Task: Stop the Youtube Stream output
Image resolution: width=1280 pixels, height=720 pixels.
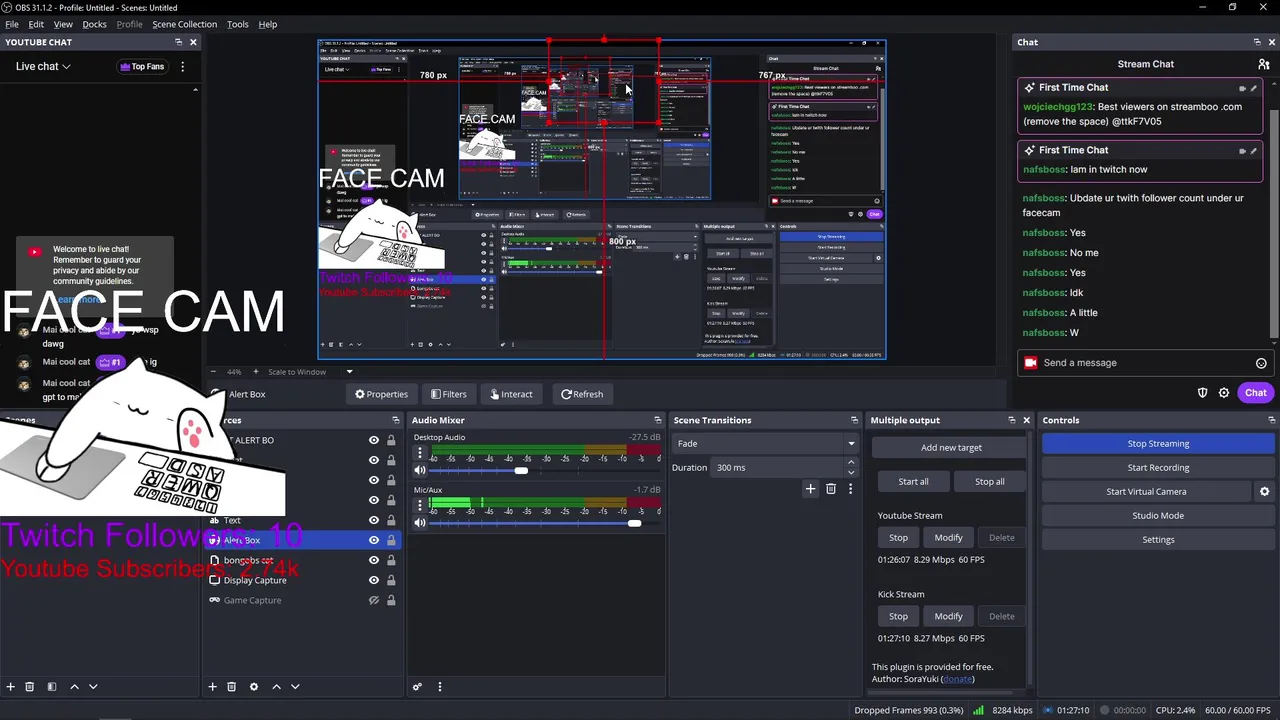Action: pos(898,538)
